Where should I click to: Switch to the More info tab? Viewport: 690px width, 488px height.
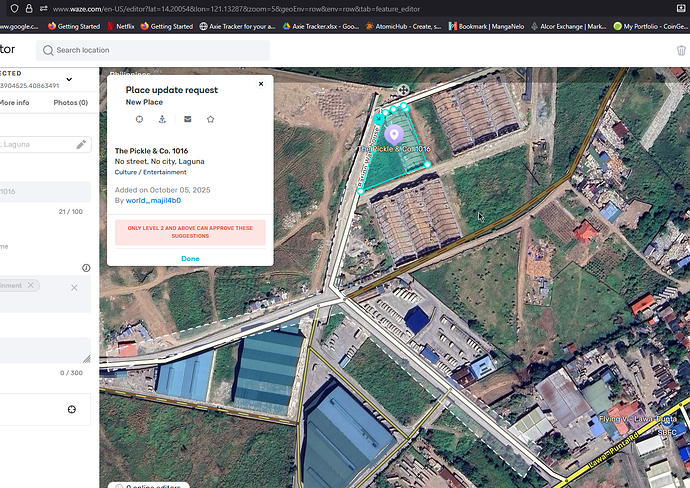(x=14, y=102)
